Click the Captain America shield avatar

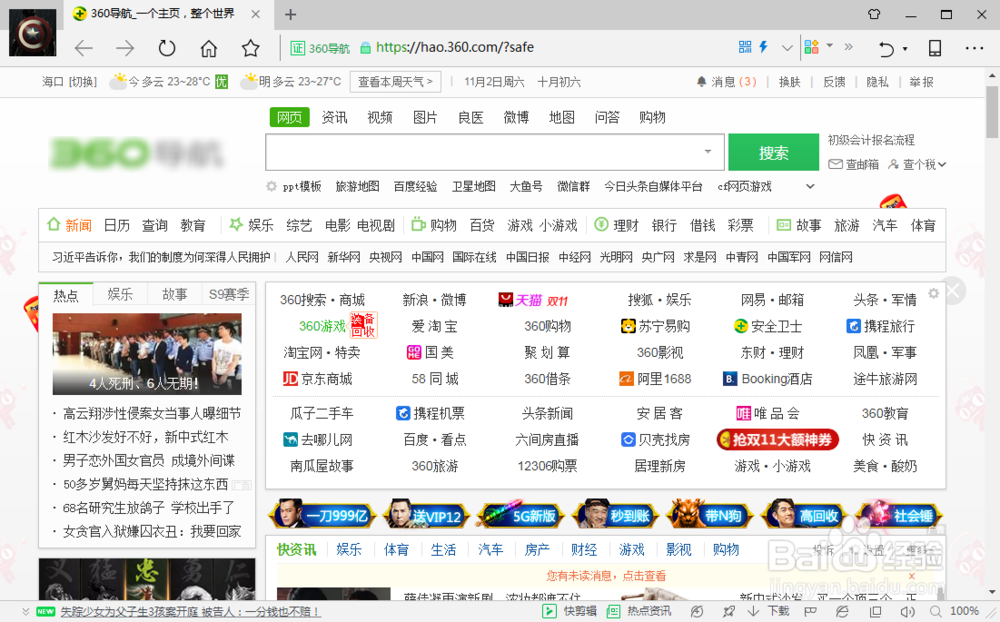coord(33,33)
